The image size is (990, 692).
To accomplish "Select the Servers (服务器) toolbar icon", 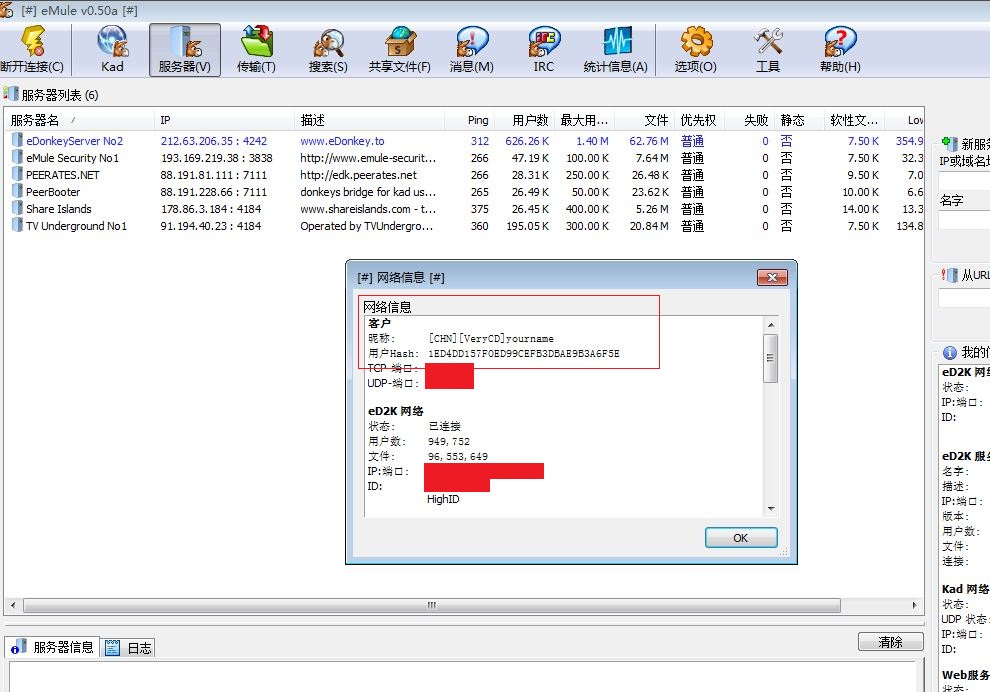I will (x=184, y=49).
